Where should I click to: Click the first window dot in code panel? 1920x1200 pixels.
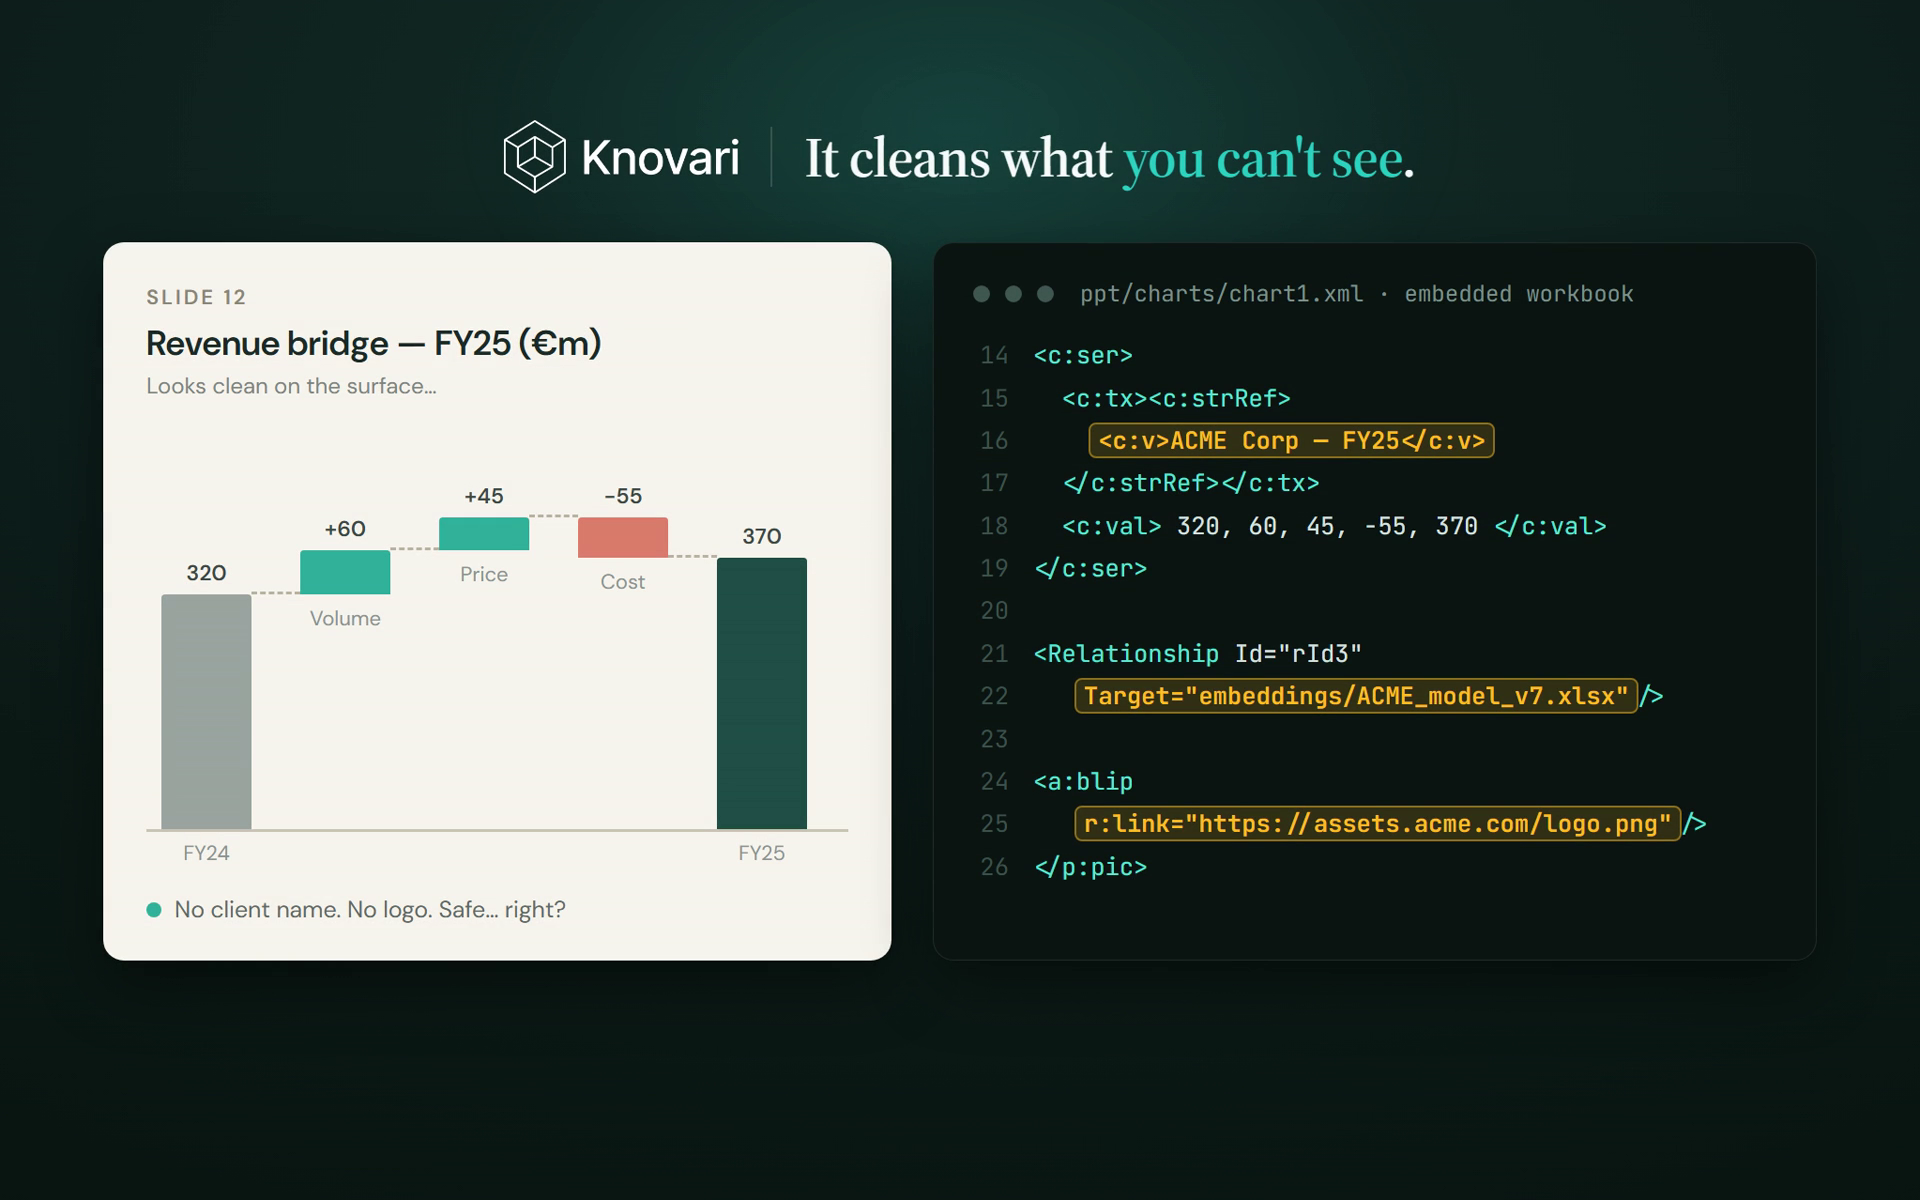(982, 294)
